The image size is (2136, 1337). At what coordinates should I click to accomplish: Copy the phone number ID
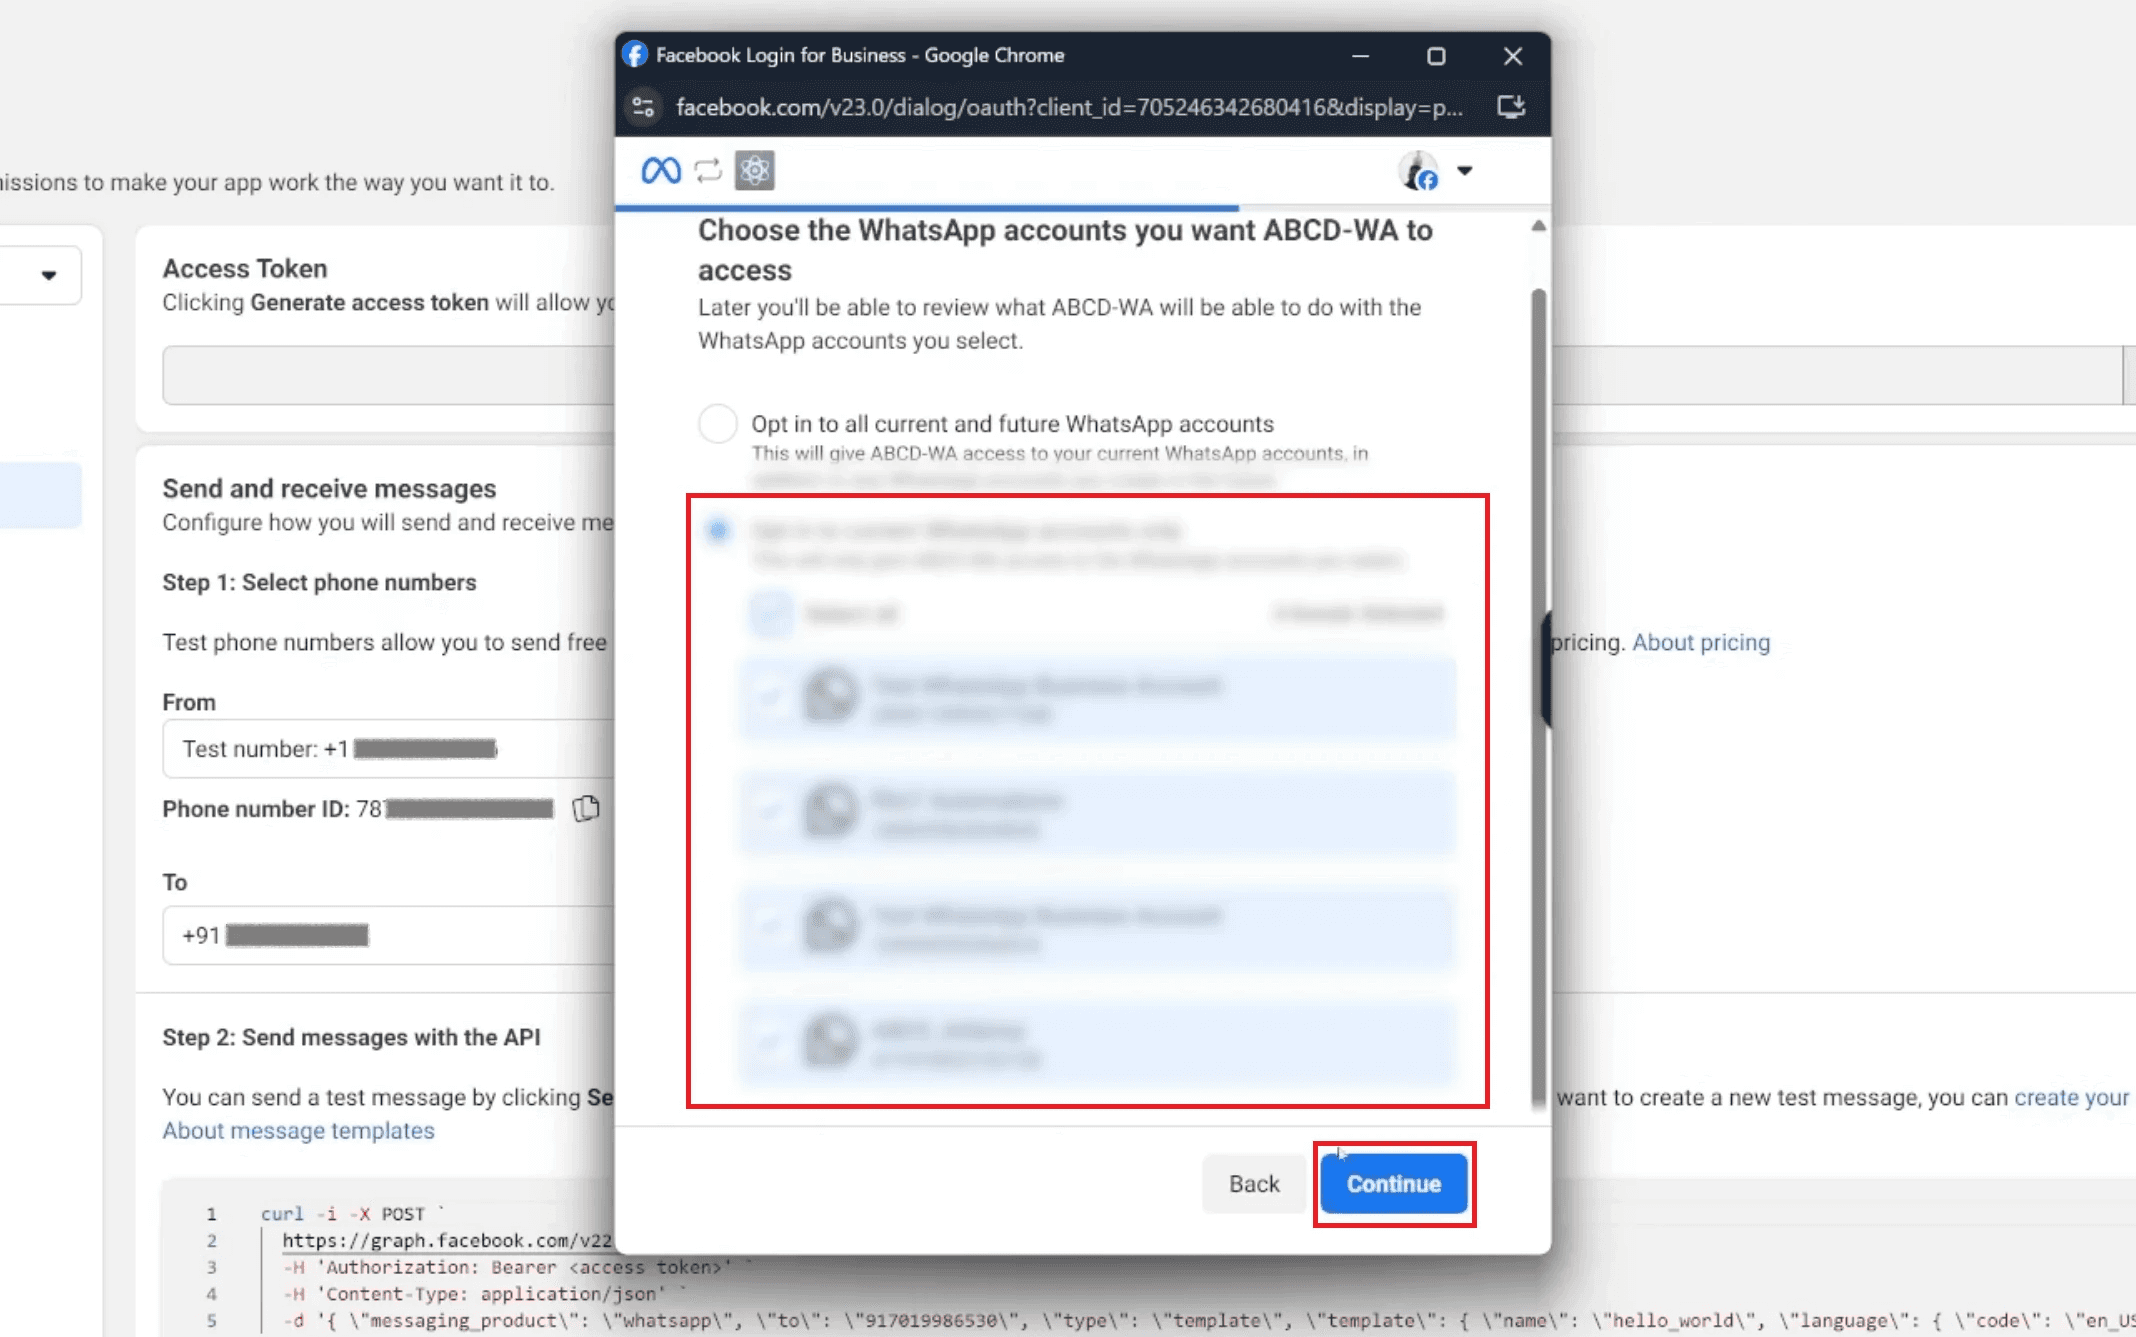pos(586,808)
